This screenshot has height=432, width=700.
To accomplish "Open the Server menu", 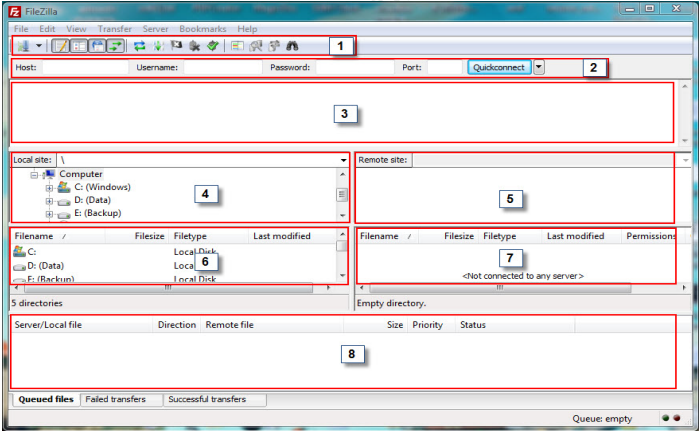I will (155, 29).
